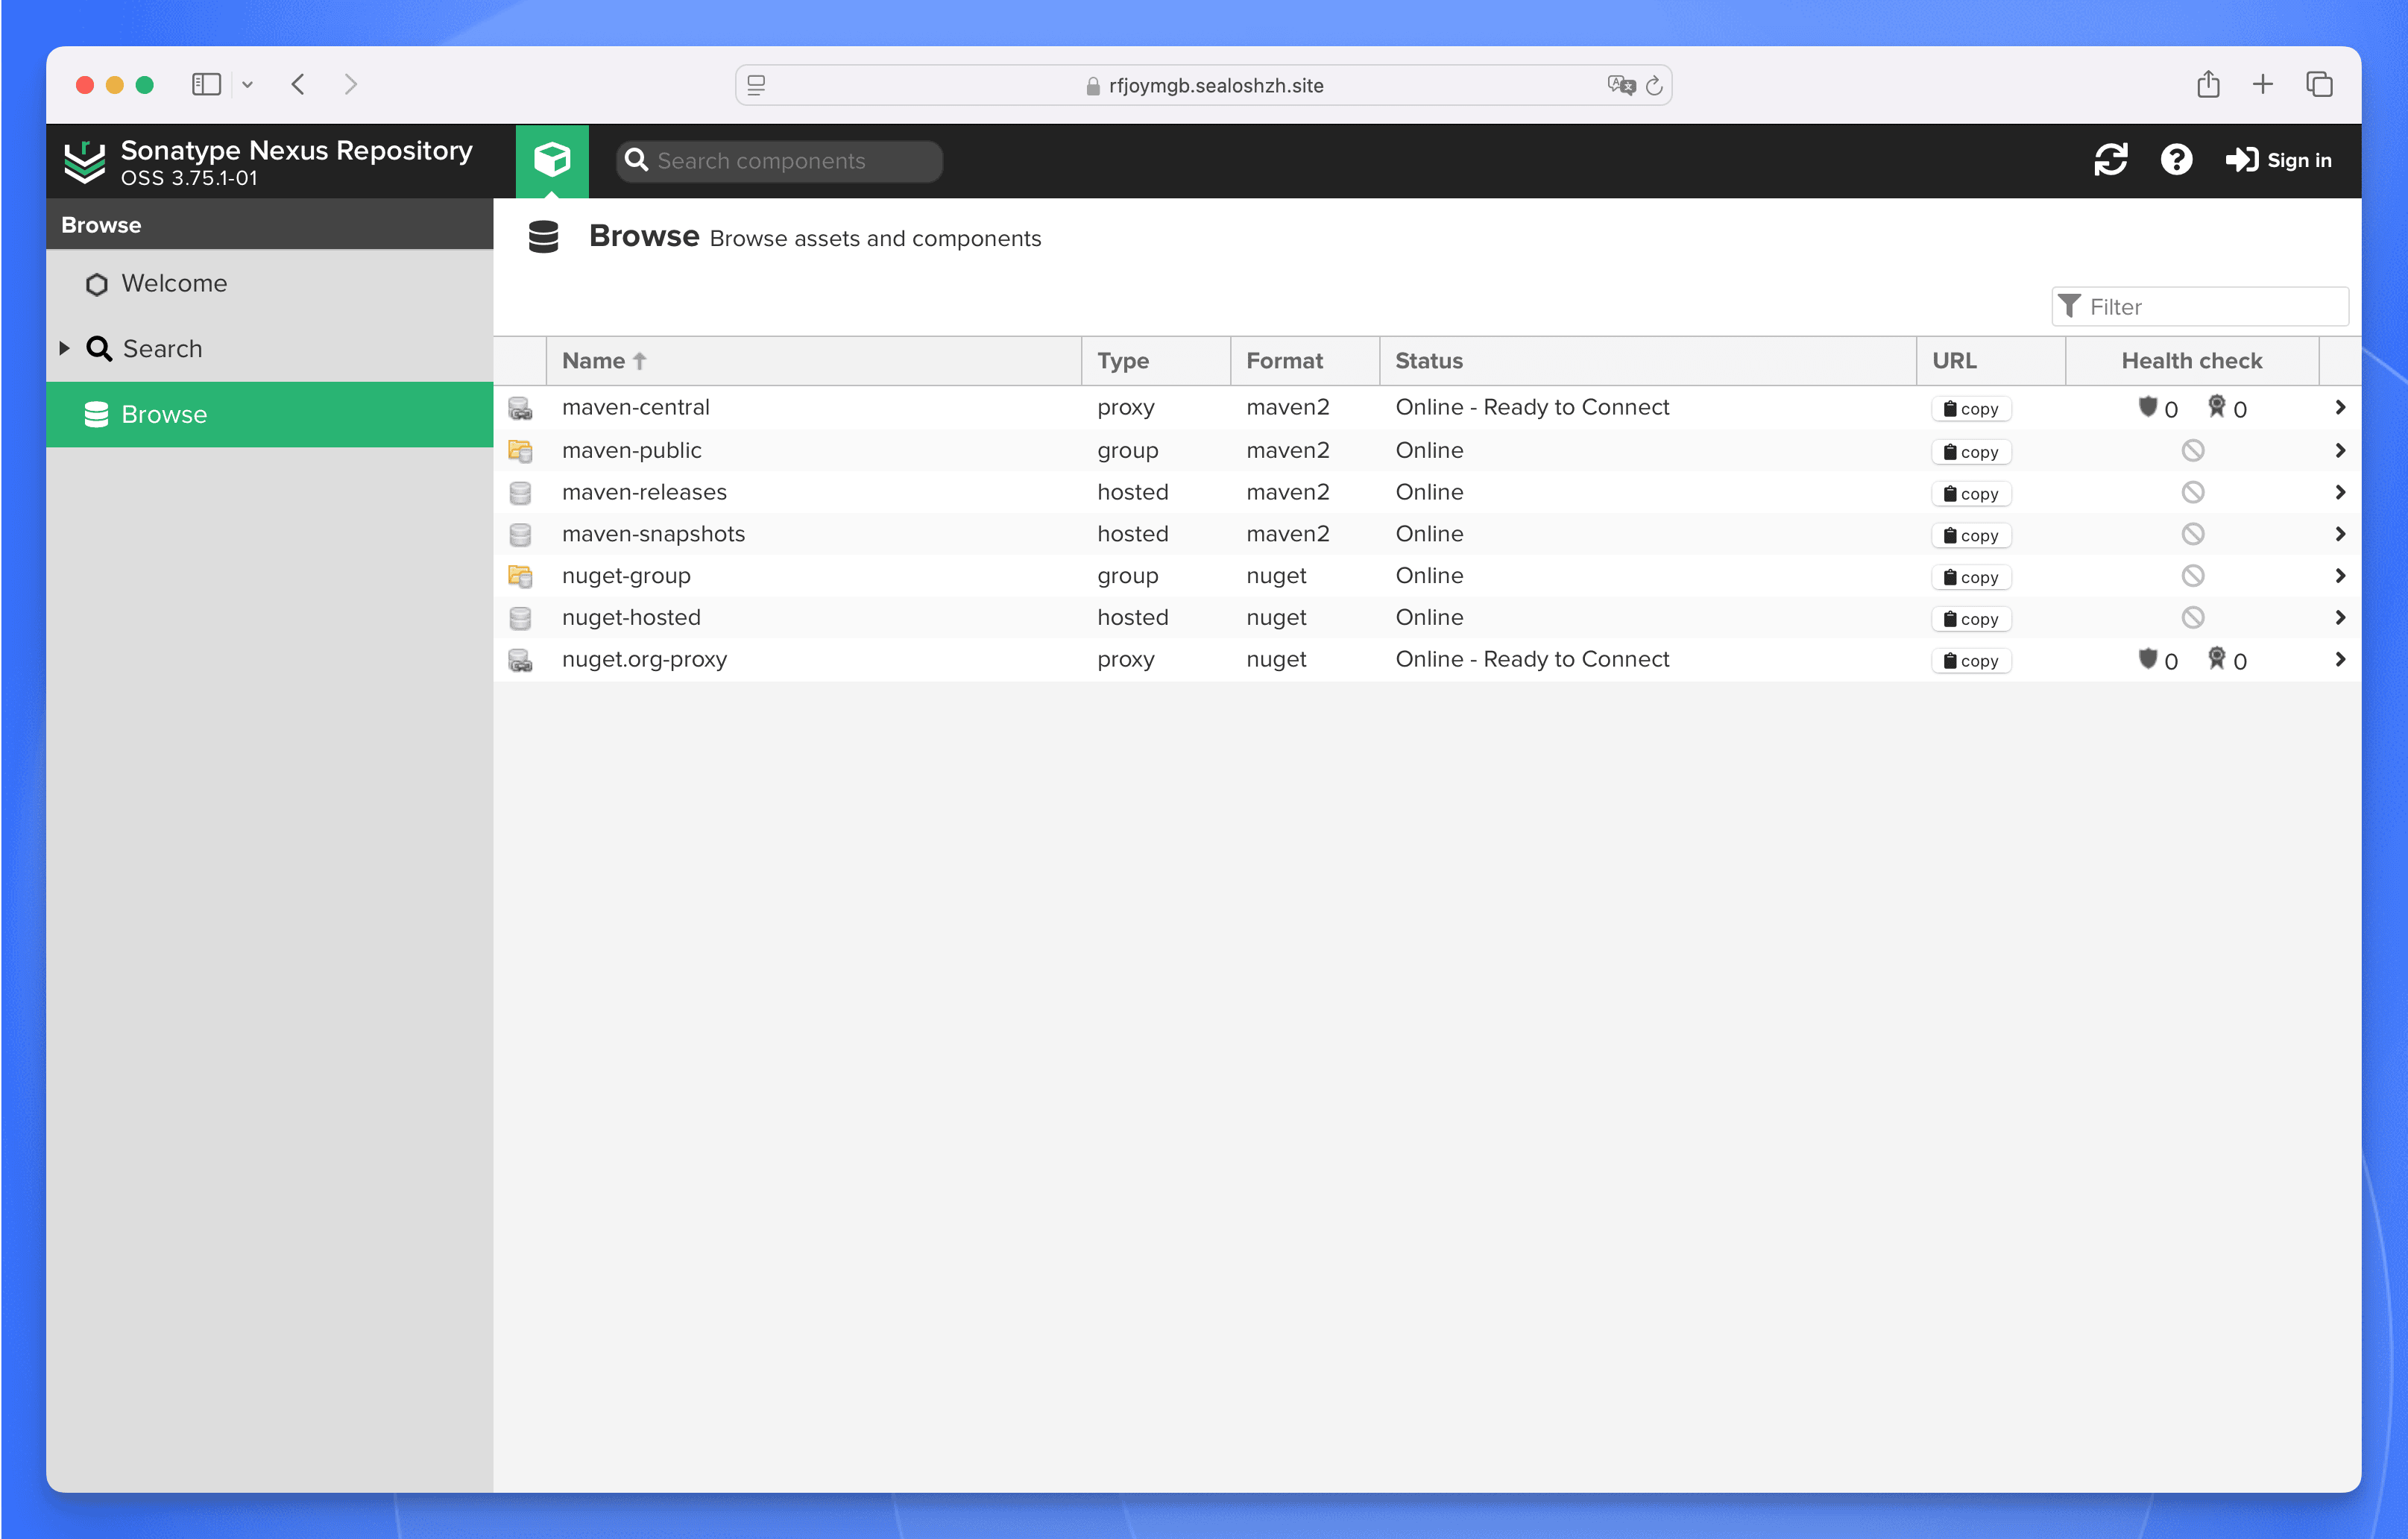Open maven-snapshots via its right chevron

tap(2339, 534)
